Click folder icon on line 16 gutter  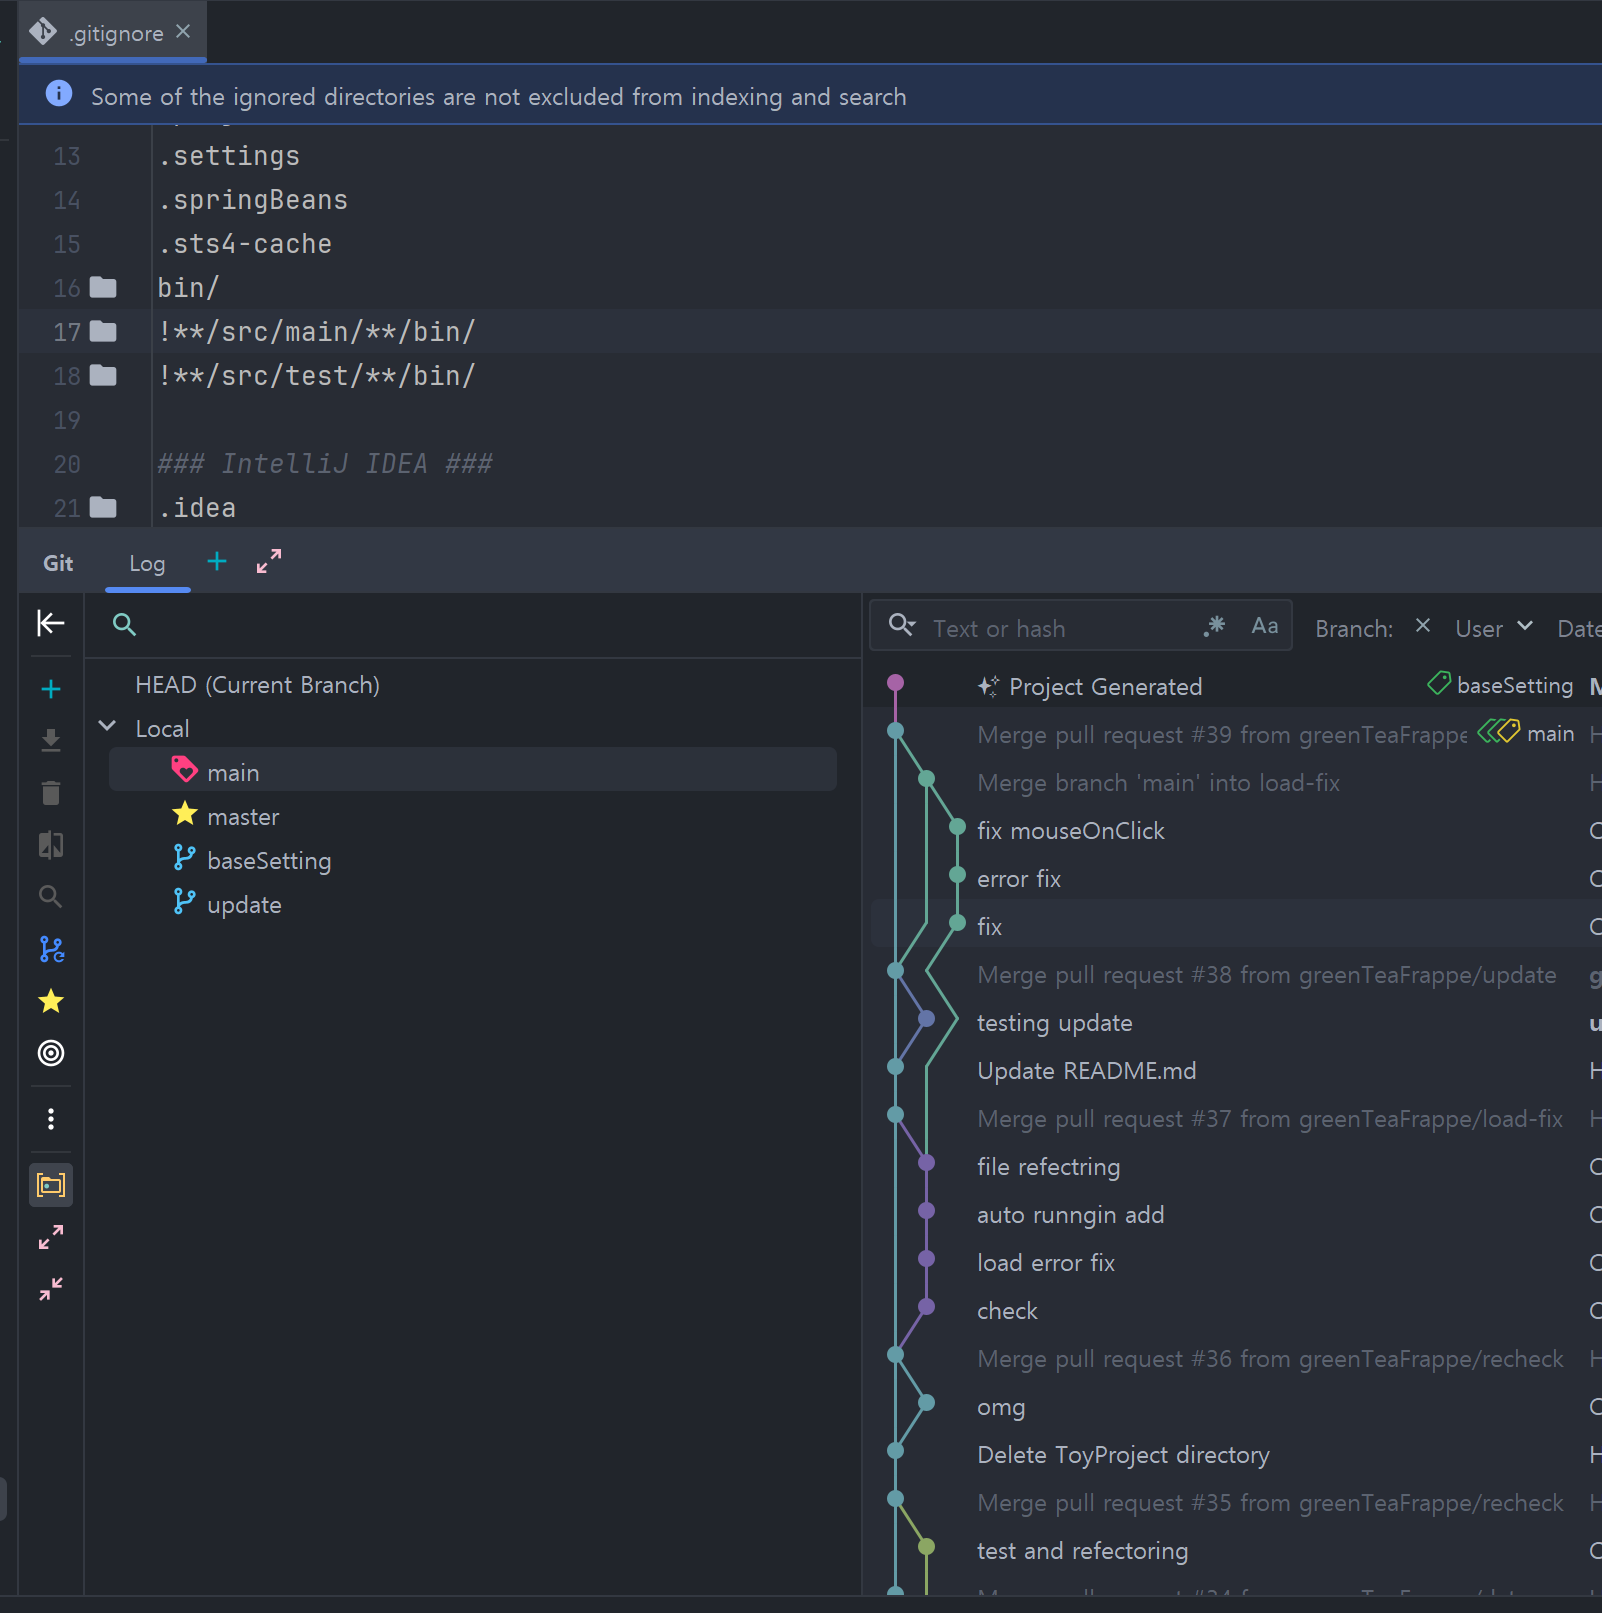tap(103, 288)
